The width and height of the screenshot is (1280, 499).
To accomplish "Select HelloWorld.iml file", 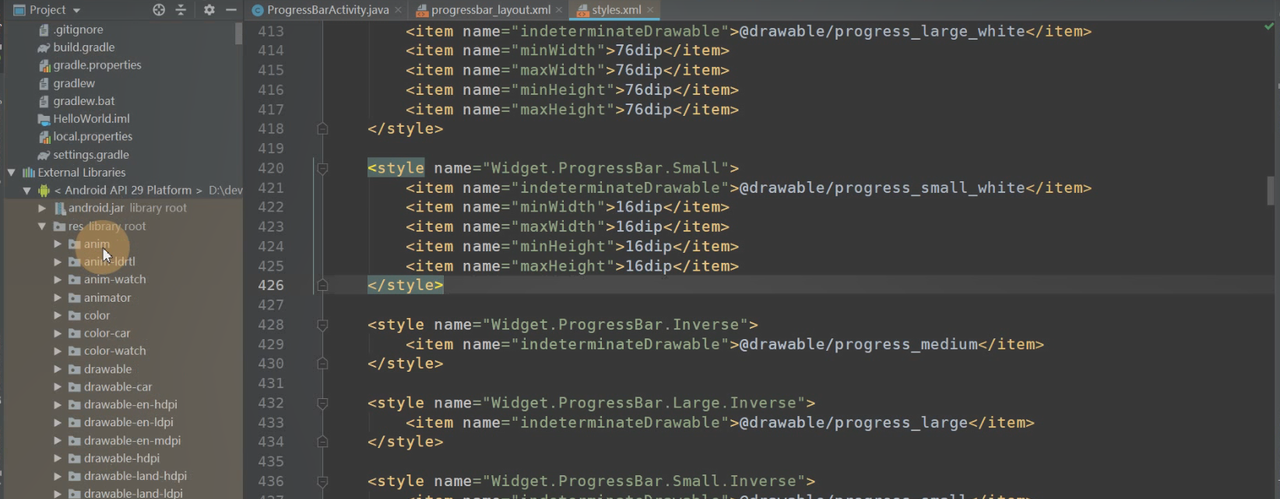I will click(91, 119).
